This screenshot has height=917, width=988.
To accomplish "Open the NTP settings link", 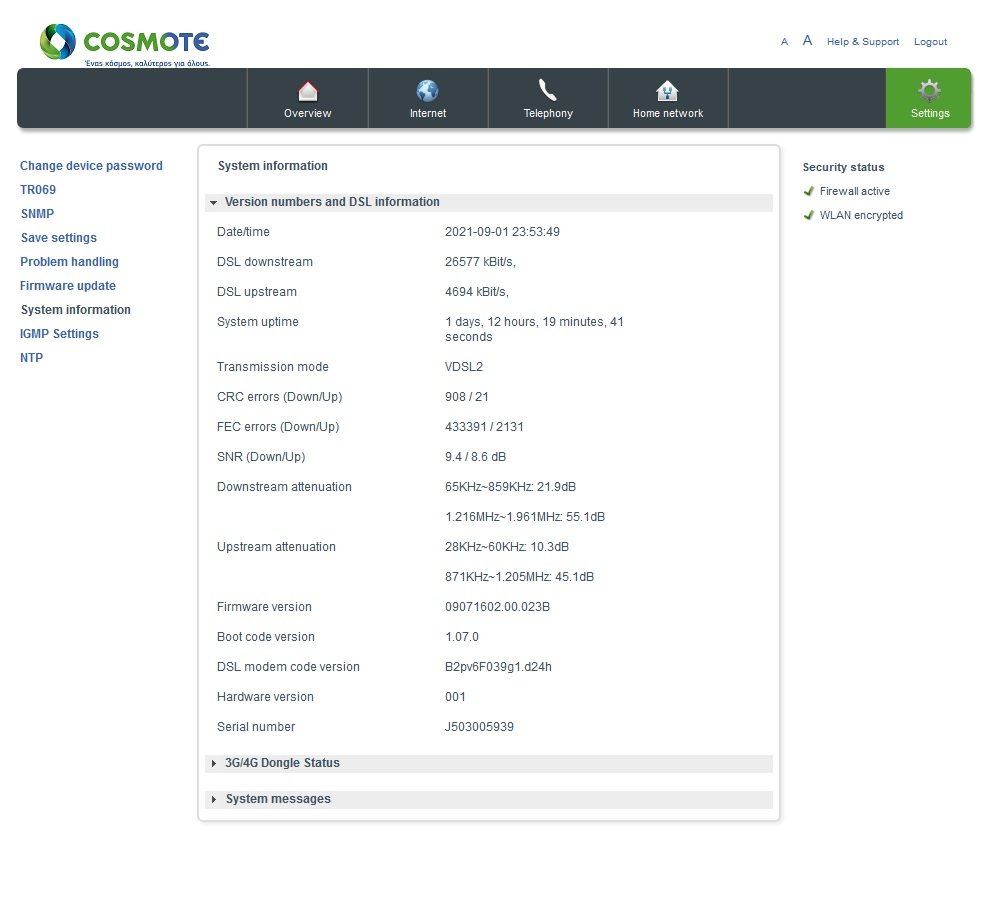I will (x=32, y=357).
